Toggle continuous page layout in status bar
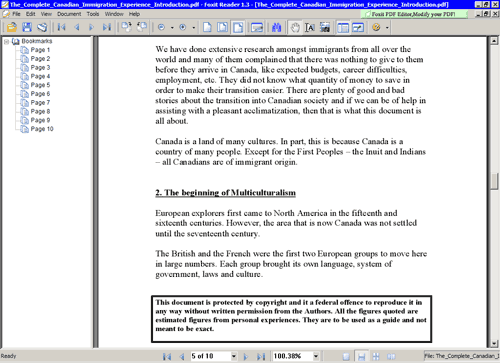The width and height of the screenshot is (500, 363). (x=361, y=356)
